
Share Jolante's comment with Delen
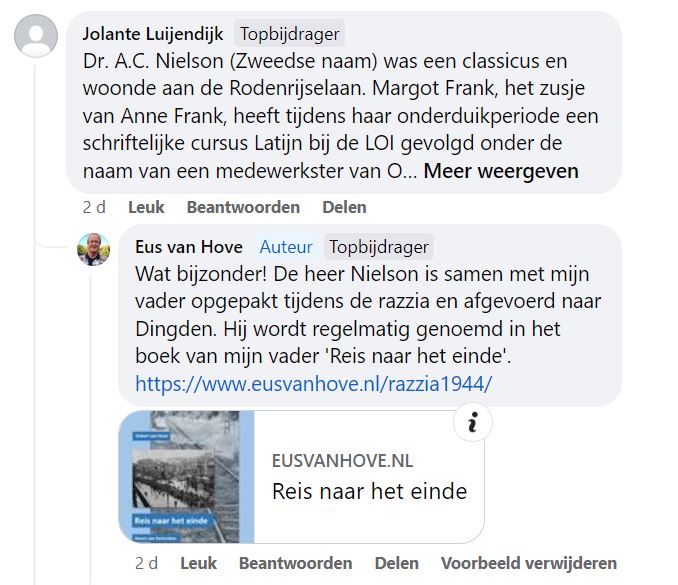point(344,207)
